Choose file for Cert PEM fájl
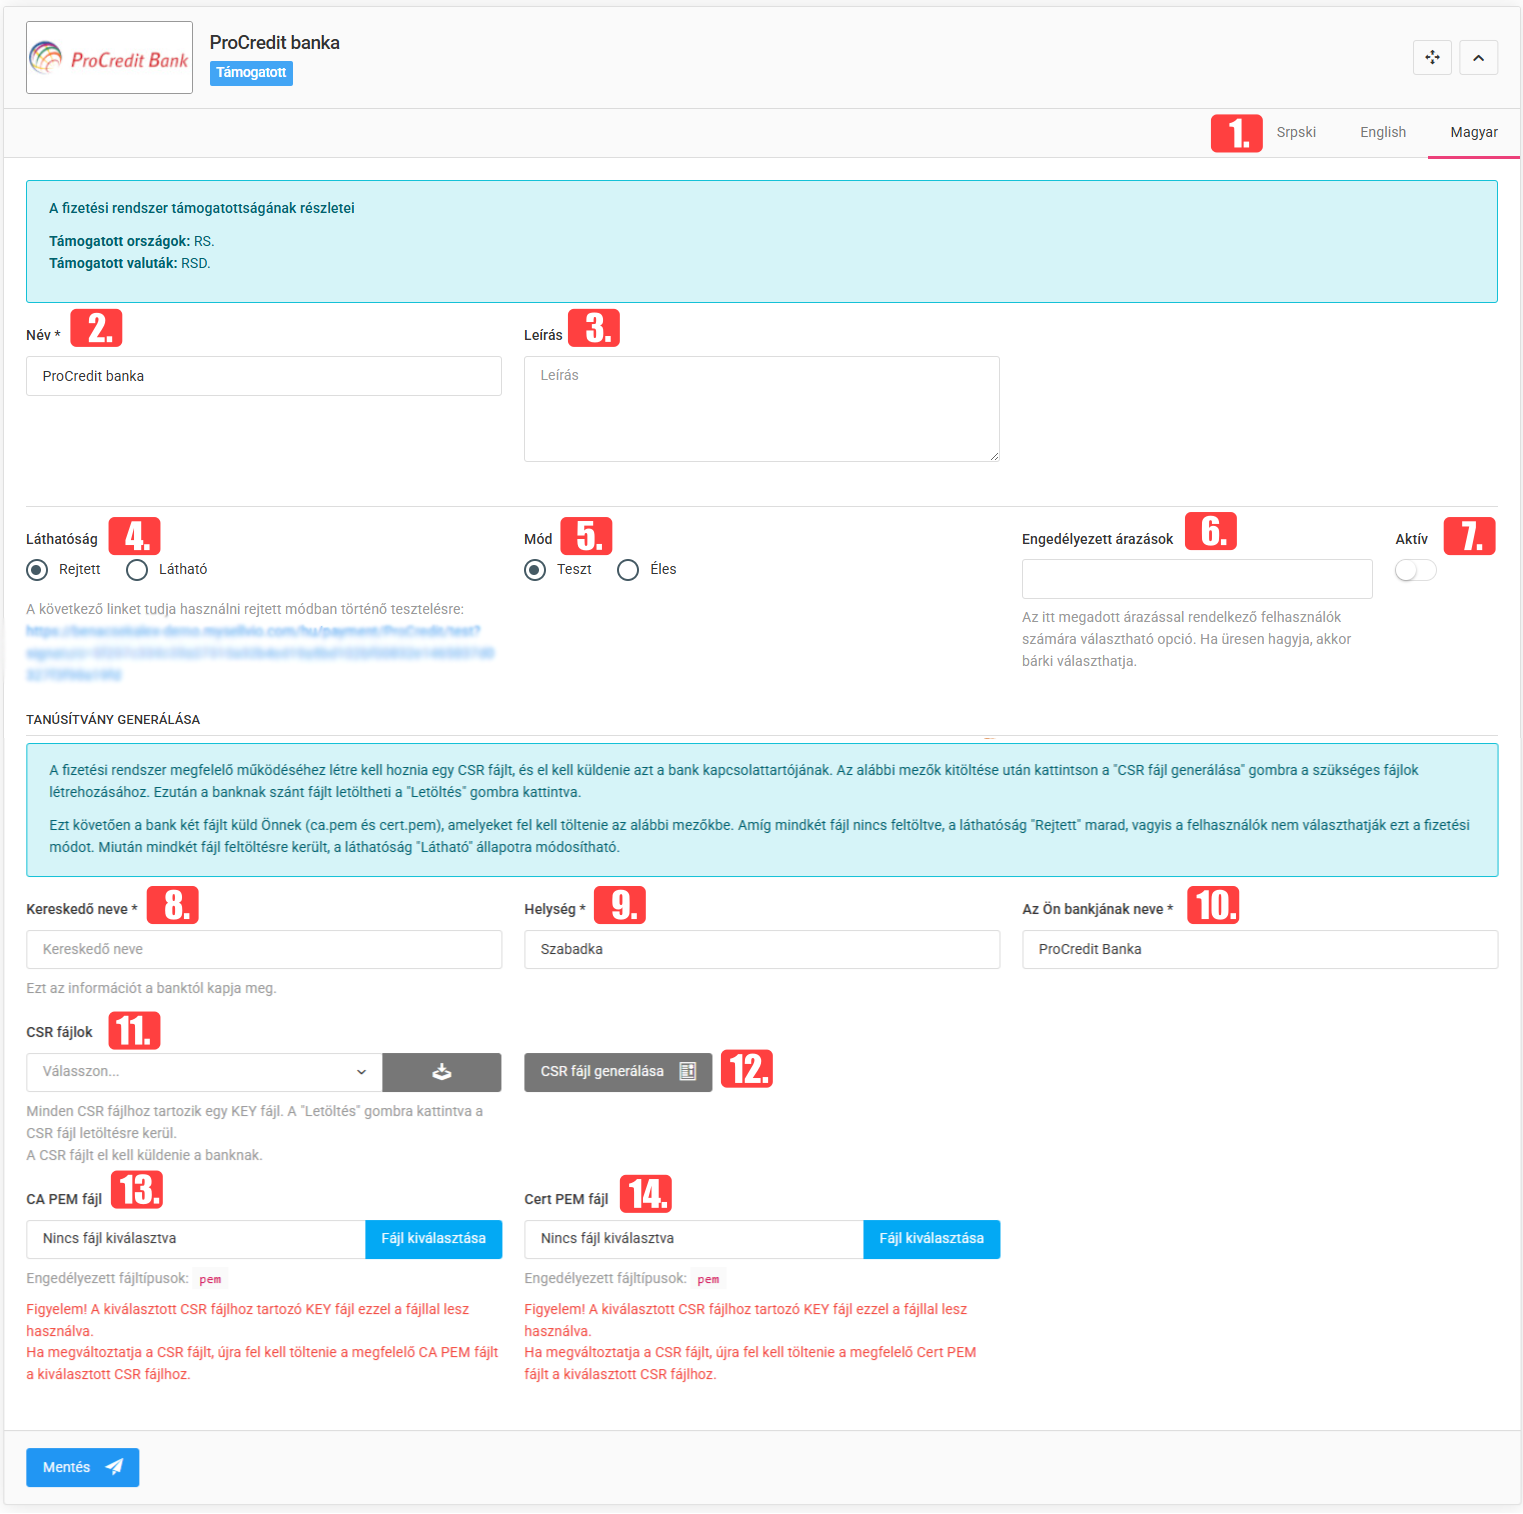Viewport: 1523px width, 1514px height. tap(931, 1239)
